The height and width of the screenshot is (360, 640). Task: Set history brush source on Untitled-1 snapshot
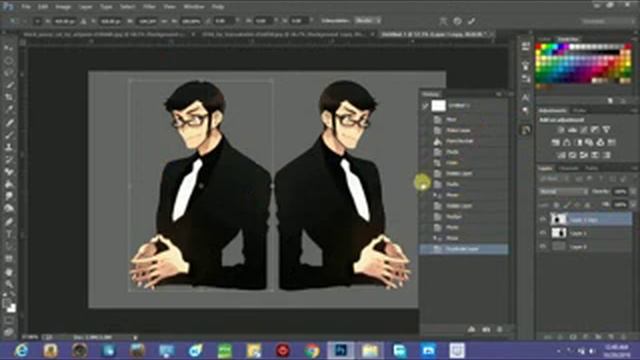coord(425,106)
